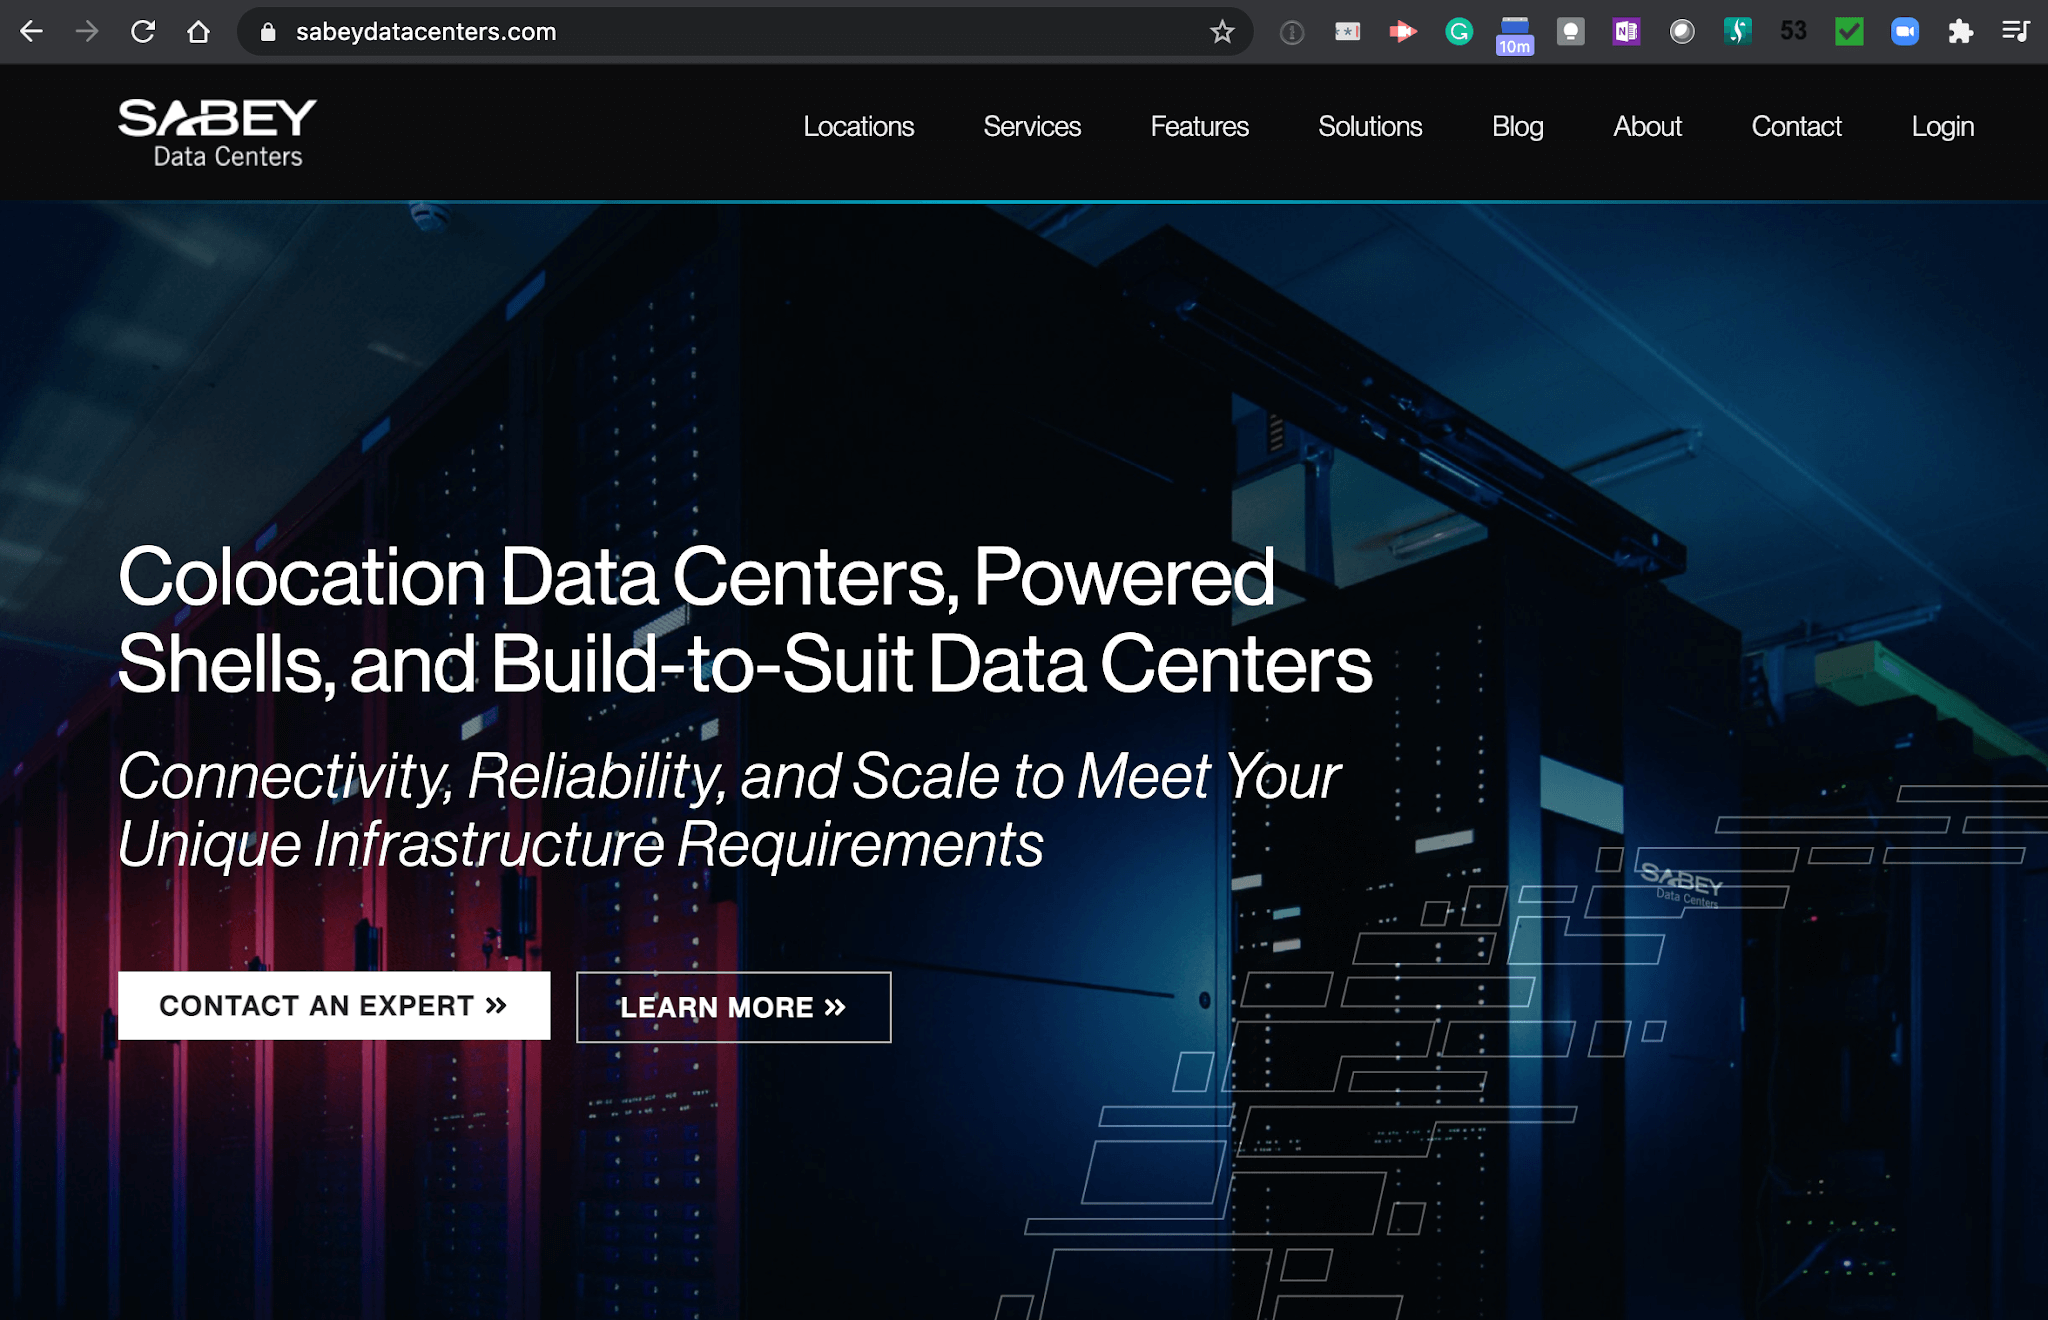Viewport: 2048px width, 1320px height.
Task: Click the timer extension showing 10m
Action: pos(1514,31)
